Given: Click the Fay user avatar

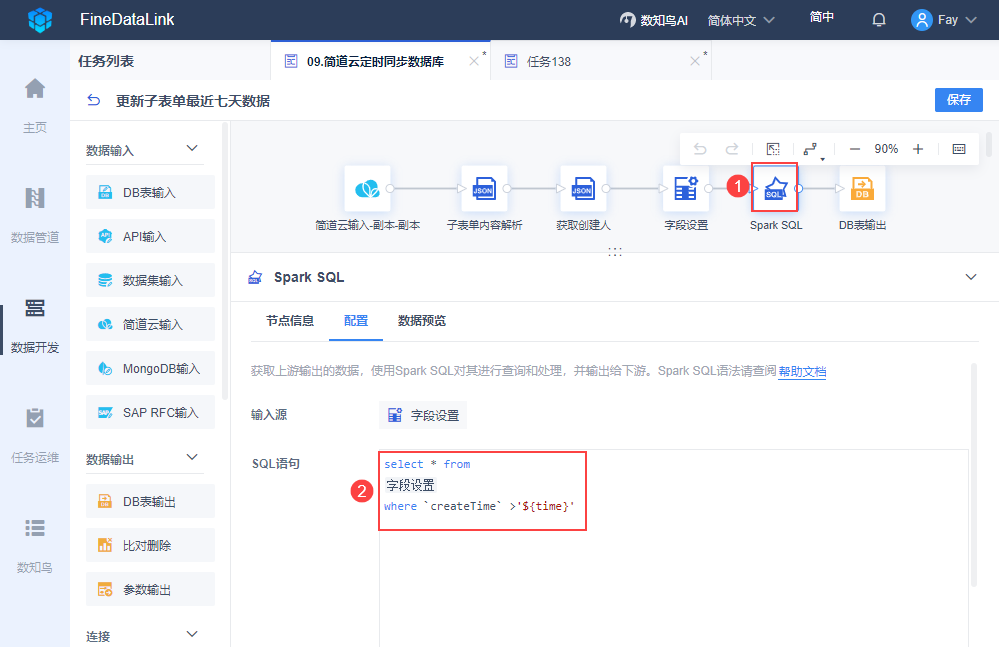Looking at the screenshot, I should click(x=921, y=20).
